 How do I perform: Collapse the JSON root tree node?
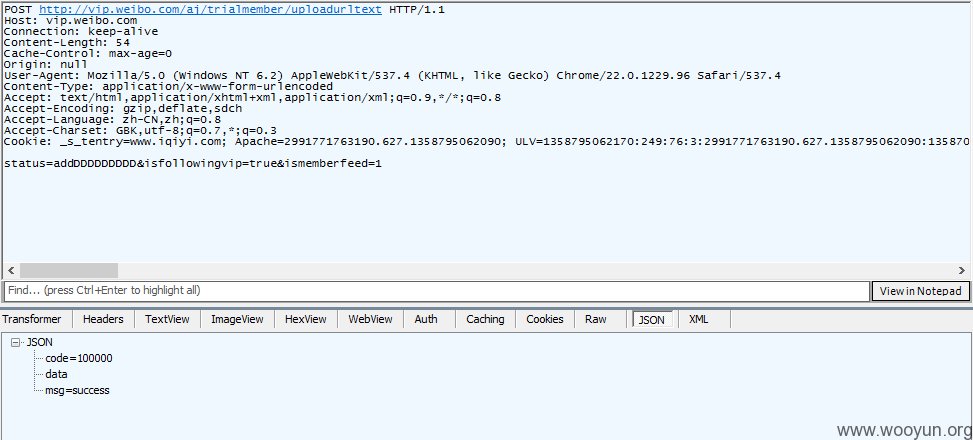16,342
